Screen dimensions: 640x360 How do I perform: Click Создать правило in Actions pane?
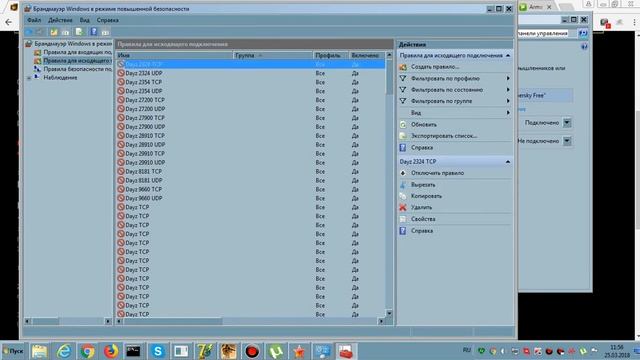point(435,67)
